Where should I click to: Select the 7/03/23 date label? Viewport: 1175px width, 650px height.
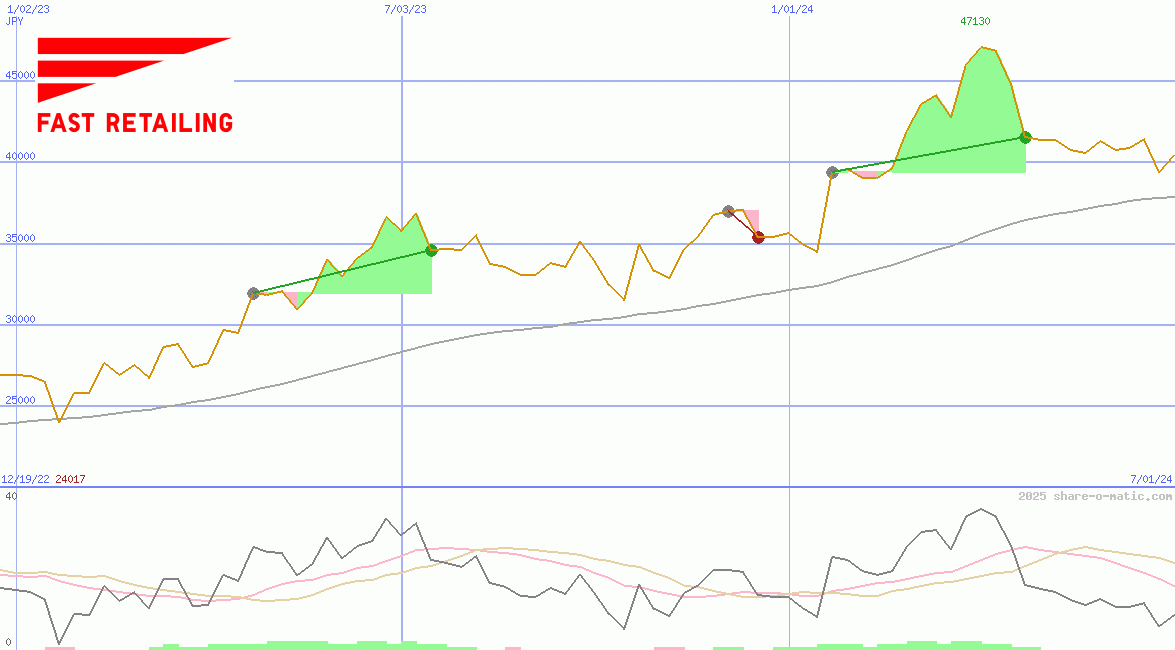tap(405, 9)
